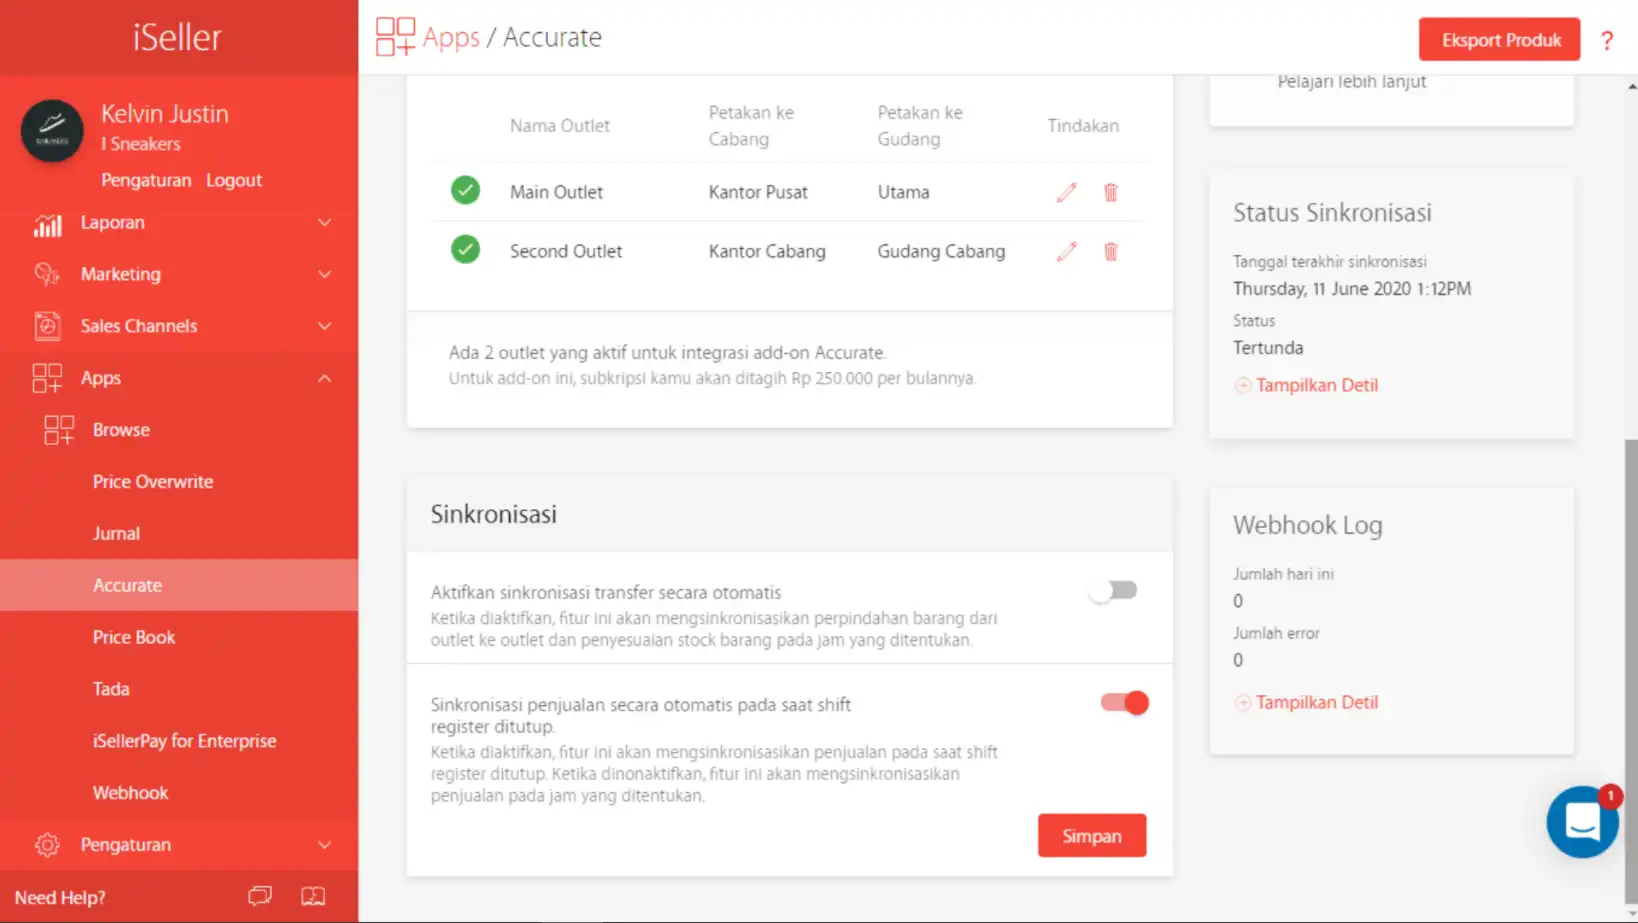Click Pengaturan link under user name
The height and width of the screenshot is (923, 1638).
(x=146, y=180)
